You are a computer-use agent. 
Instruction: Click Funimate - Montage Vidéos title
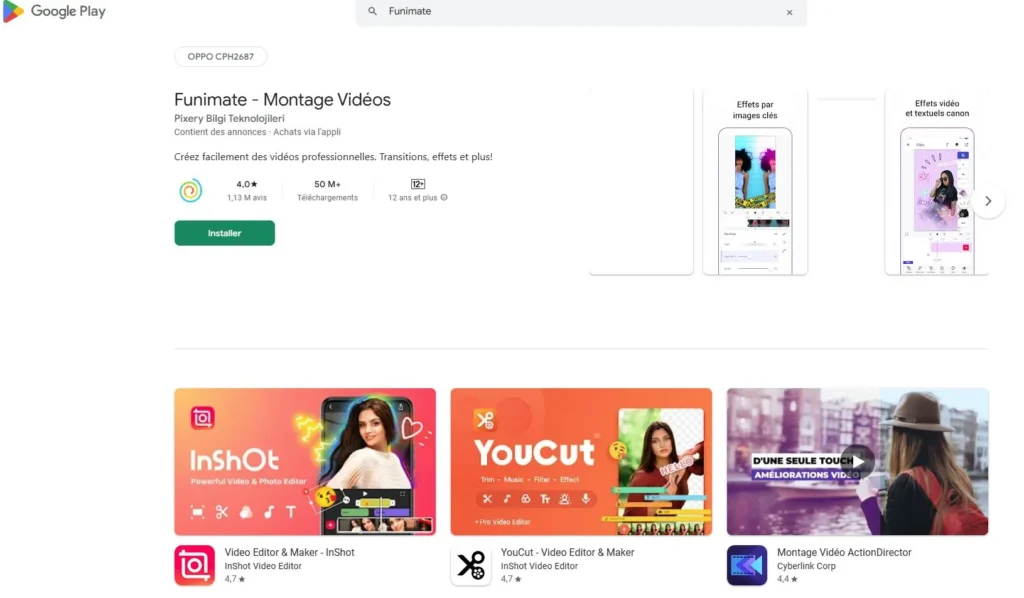click(x=282, y=99)
